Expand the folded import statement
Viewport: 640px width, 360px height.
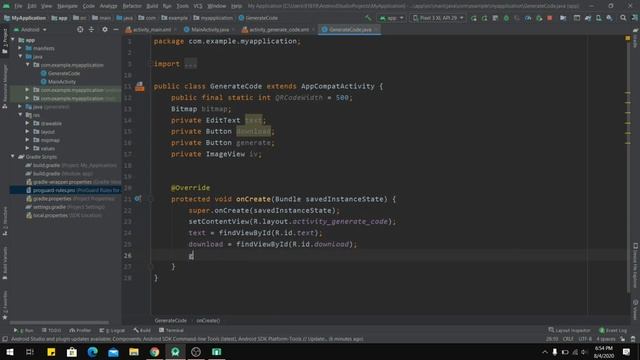point(190,64)
